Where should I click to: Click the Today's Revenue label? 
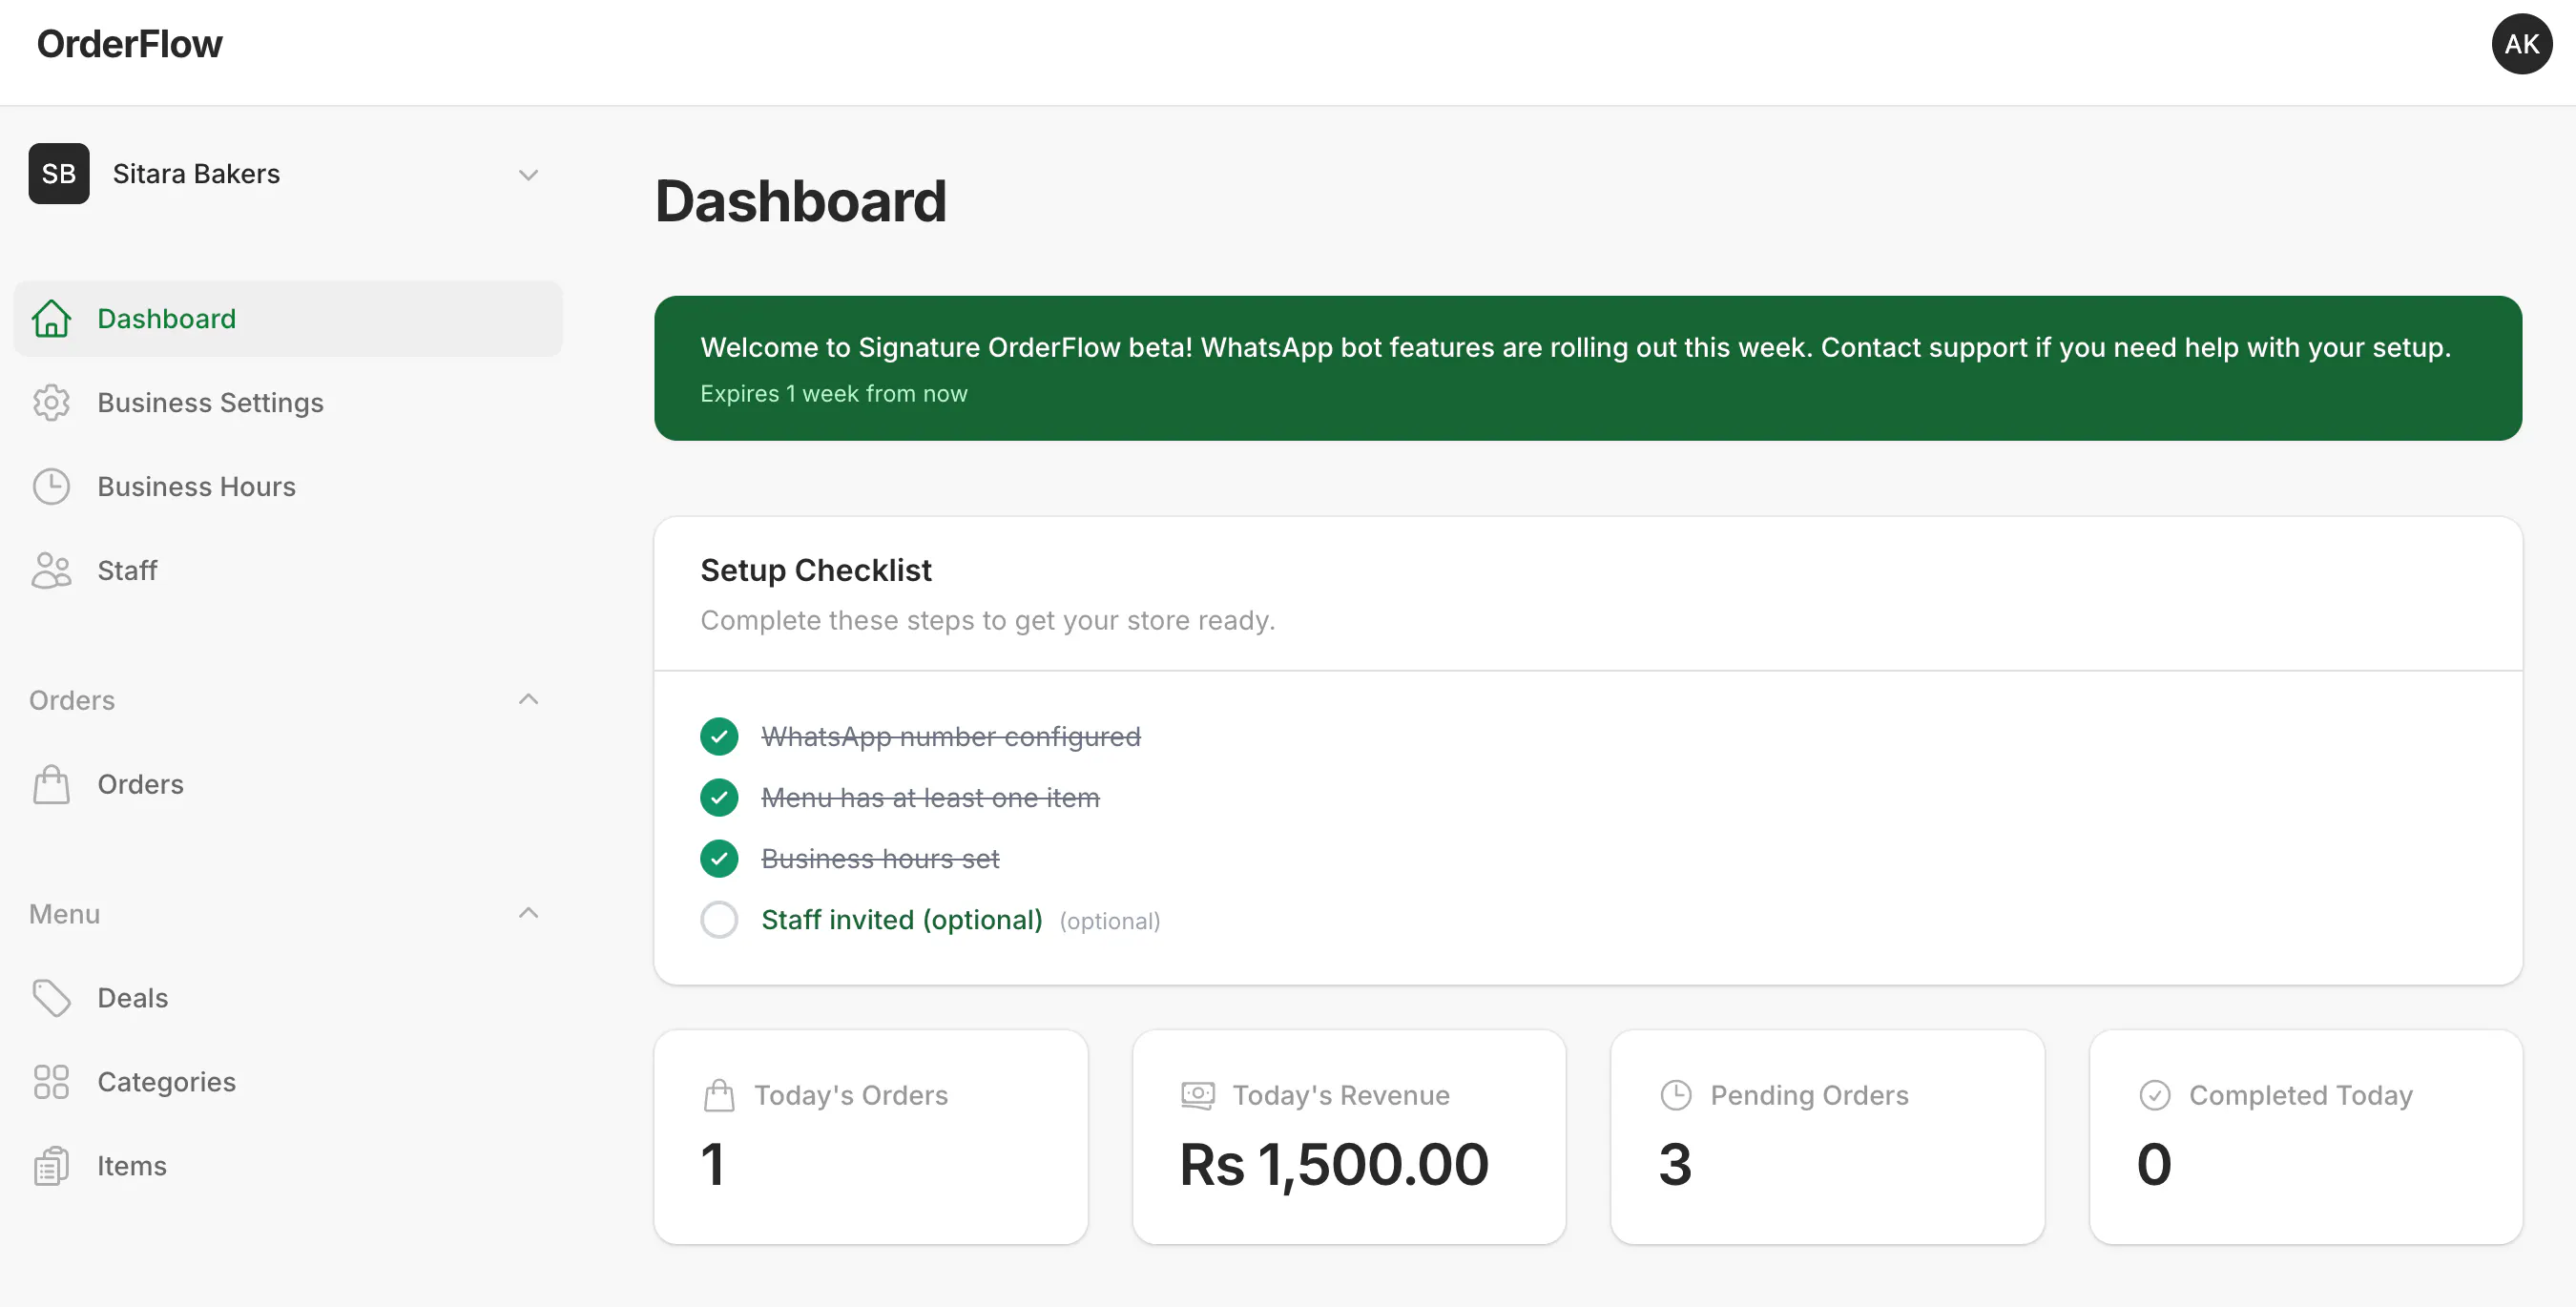(1340, 1096)
